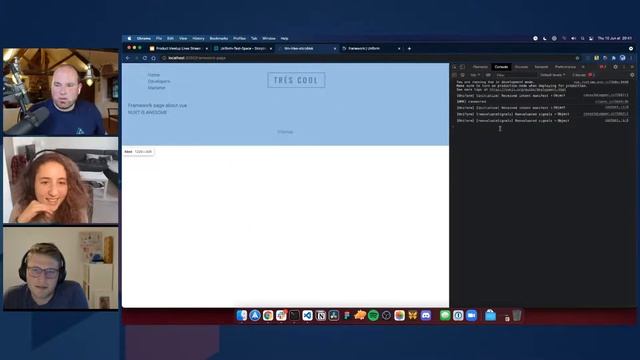Go back in Chrome
This screenshot has height=360, width=640.
click(x=128, y=58)
